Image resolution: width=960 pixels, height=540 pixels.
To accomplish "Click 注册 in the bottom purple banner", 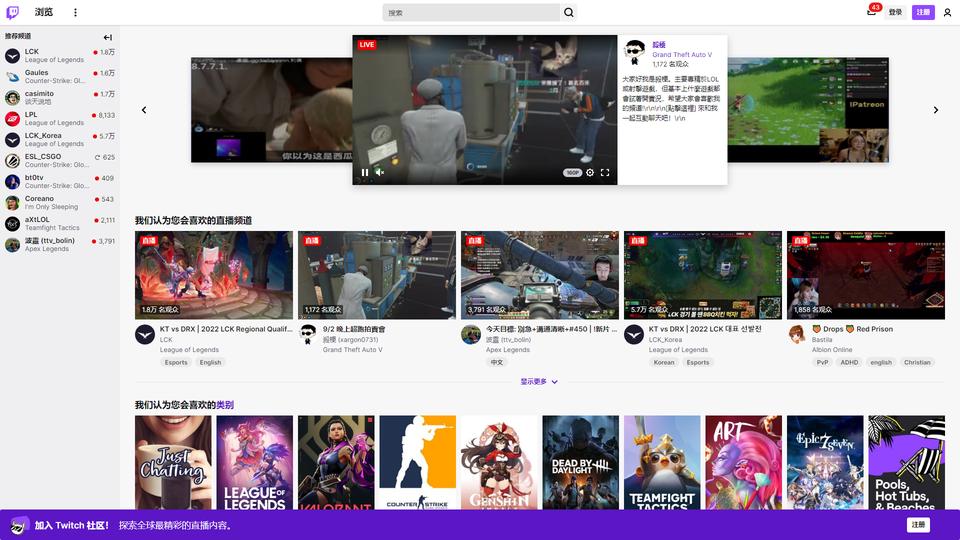I will tap(918, 525).
